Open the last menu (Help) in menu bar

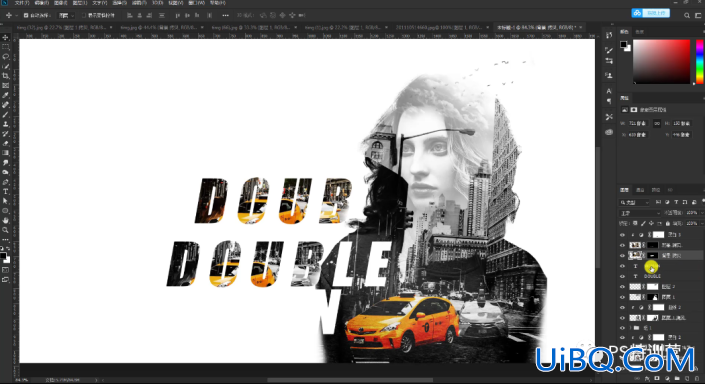pos(218,3)
